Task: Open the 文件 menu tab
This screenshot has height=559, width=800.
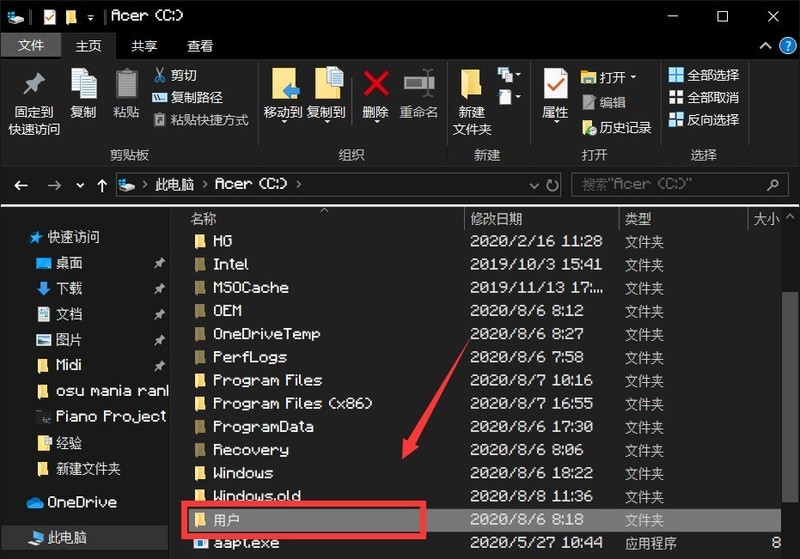Action: point(31,45)
